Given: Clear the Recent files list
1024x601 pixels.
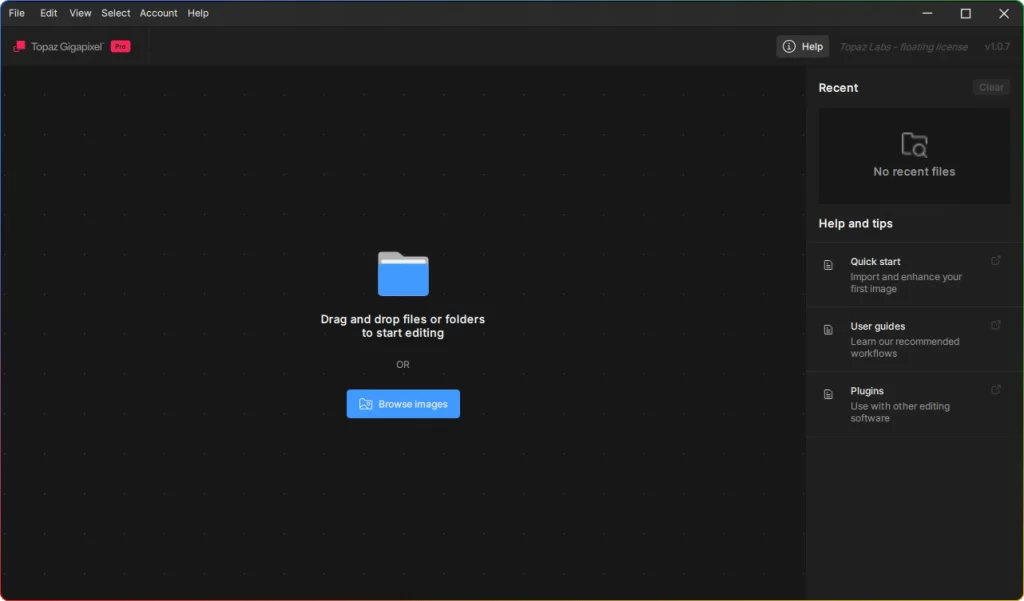Looking at the screenshot, I should [990, 87].
